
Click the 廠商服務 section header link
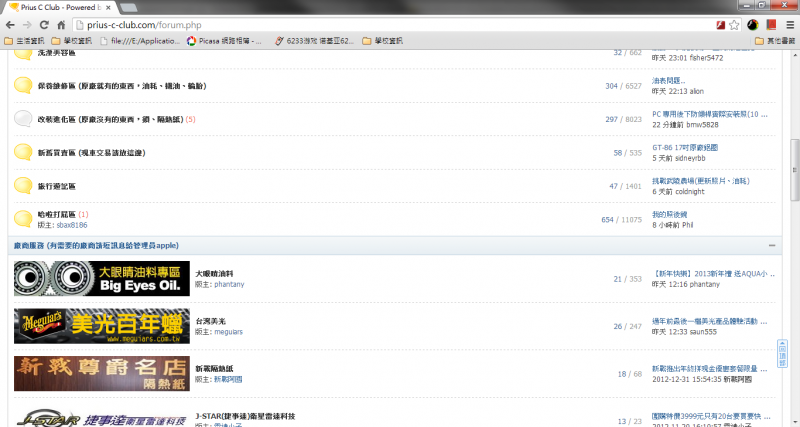(96, 245)
